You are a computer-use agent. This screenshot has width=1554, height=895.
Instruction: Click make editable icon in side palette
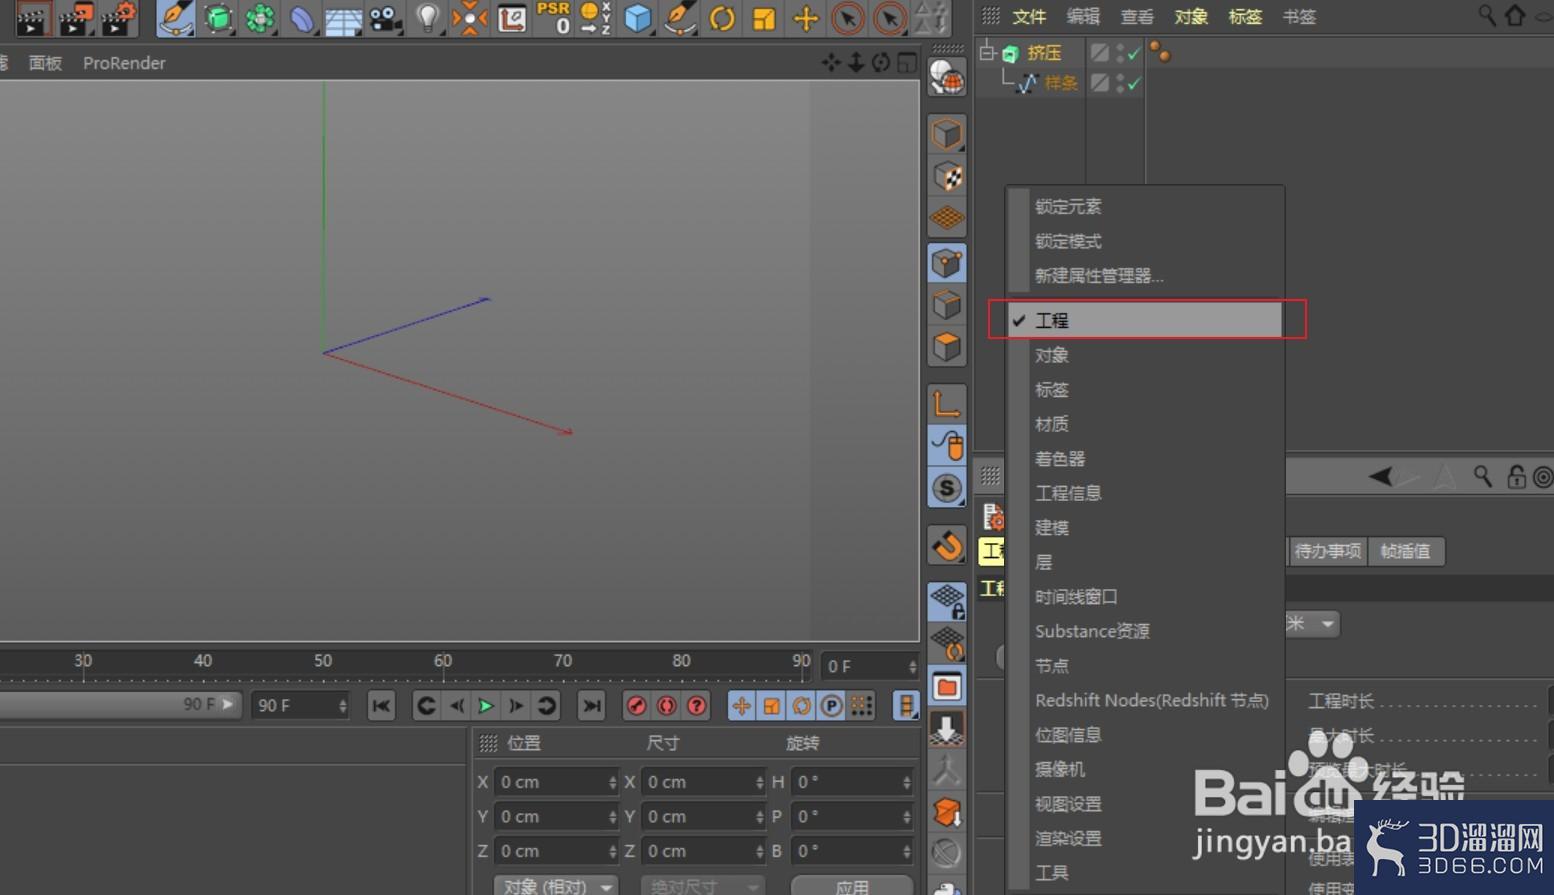947,76
